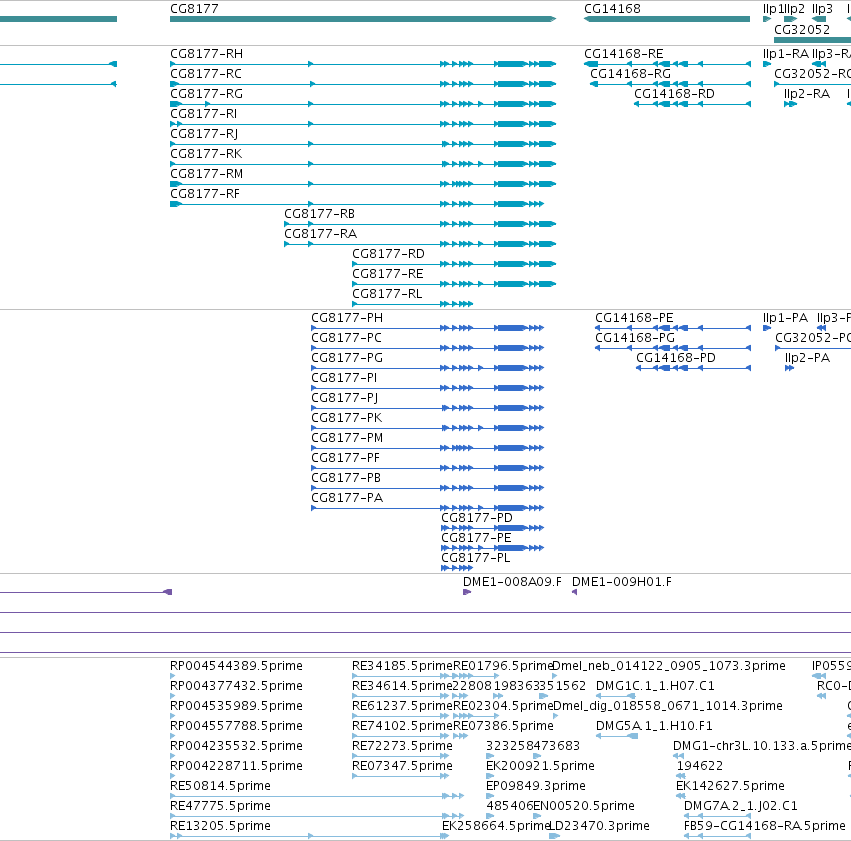Select protein CG8177-PB

[346, 479]
